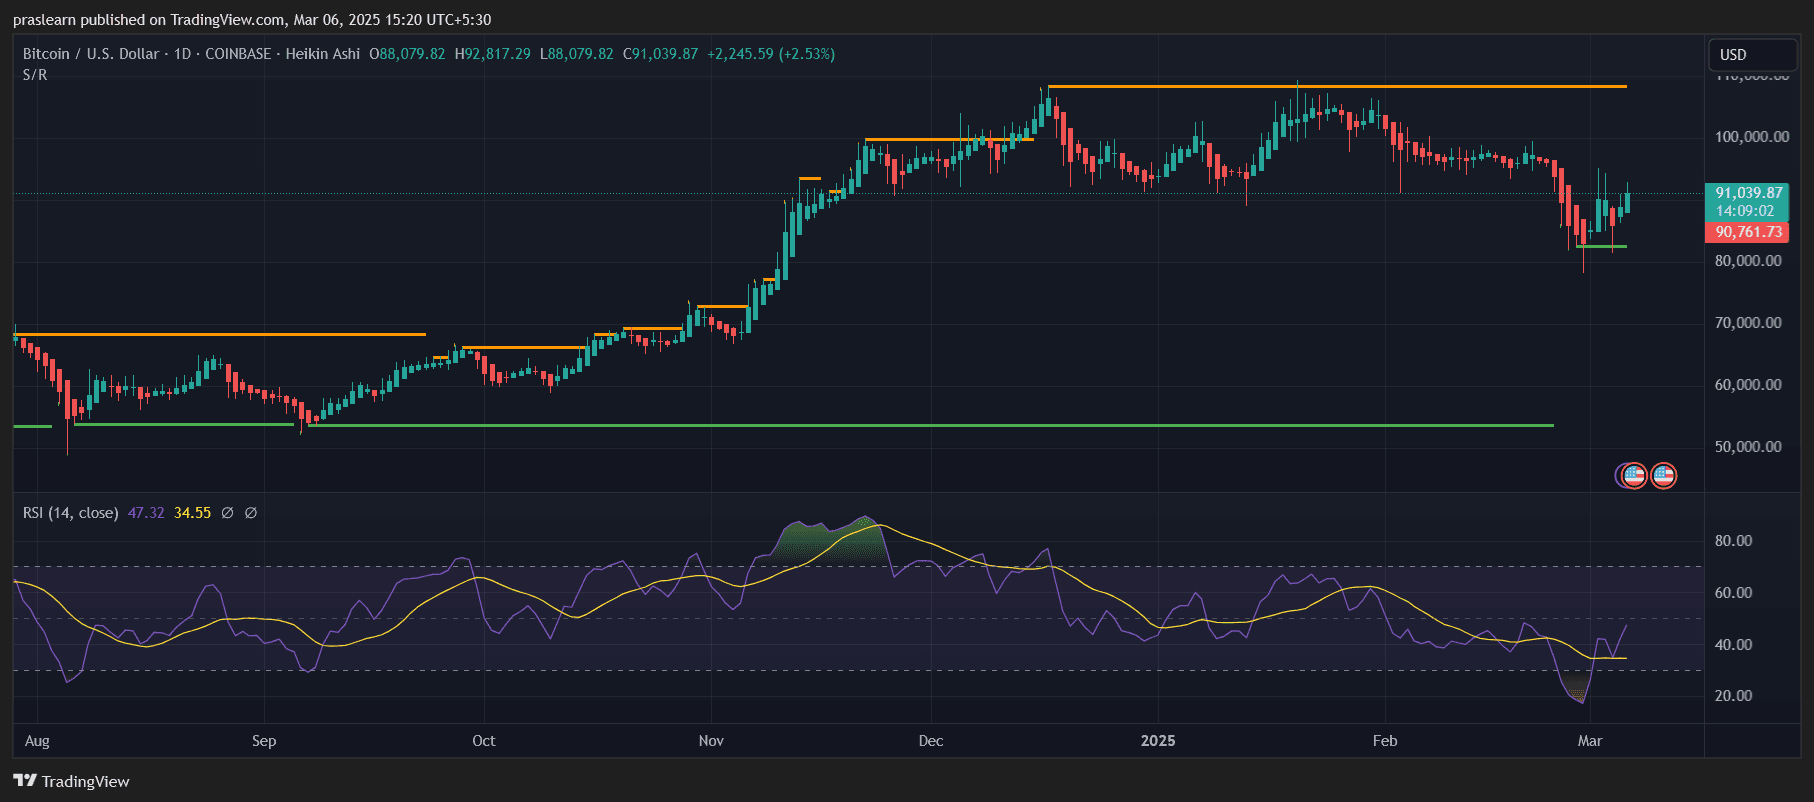Click the low price value L88,079.82
This screenshot has width=1814, height=802.
tap(577, 54)
